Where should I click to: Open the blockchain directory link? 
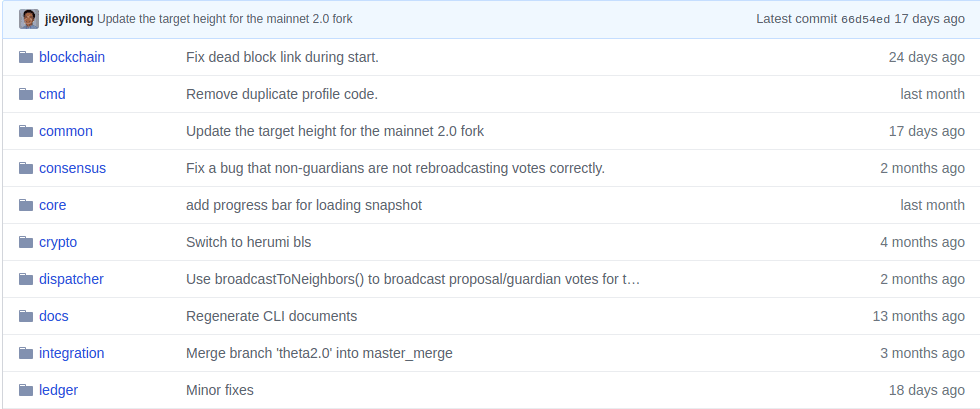coord(72,57)
